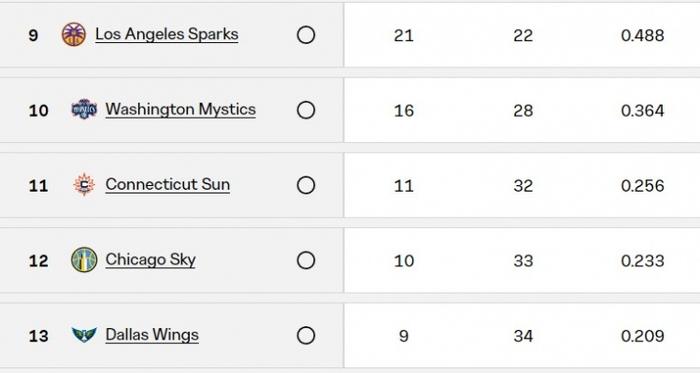Select the Washington Mystics radio circle
This screenshot has height=373, width=700.
tap(306, 110)
